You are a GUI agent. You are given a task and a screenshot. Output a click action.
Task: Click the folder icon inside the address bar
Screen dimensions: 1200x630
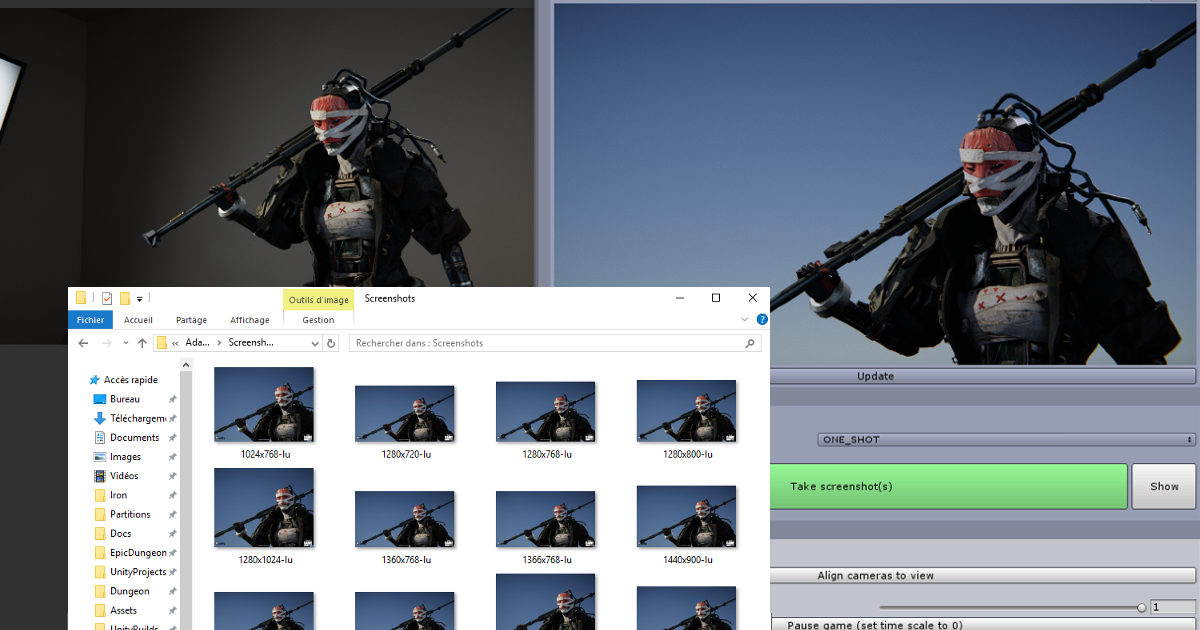pyautogui.click(x=163, y=342)
